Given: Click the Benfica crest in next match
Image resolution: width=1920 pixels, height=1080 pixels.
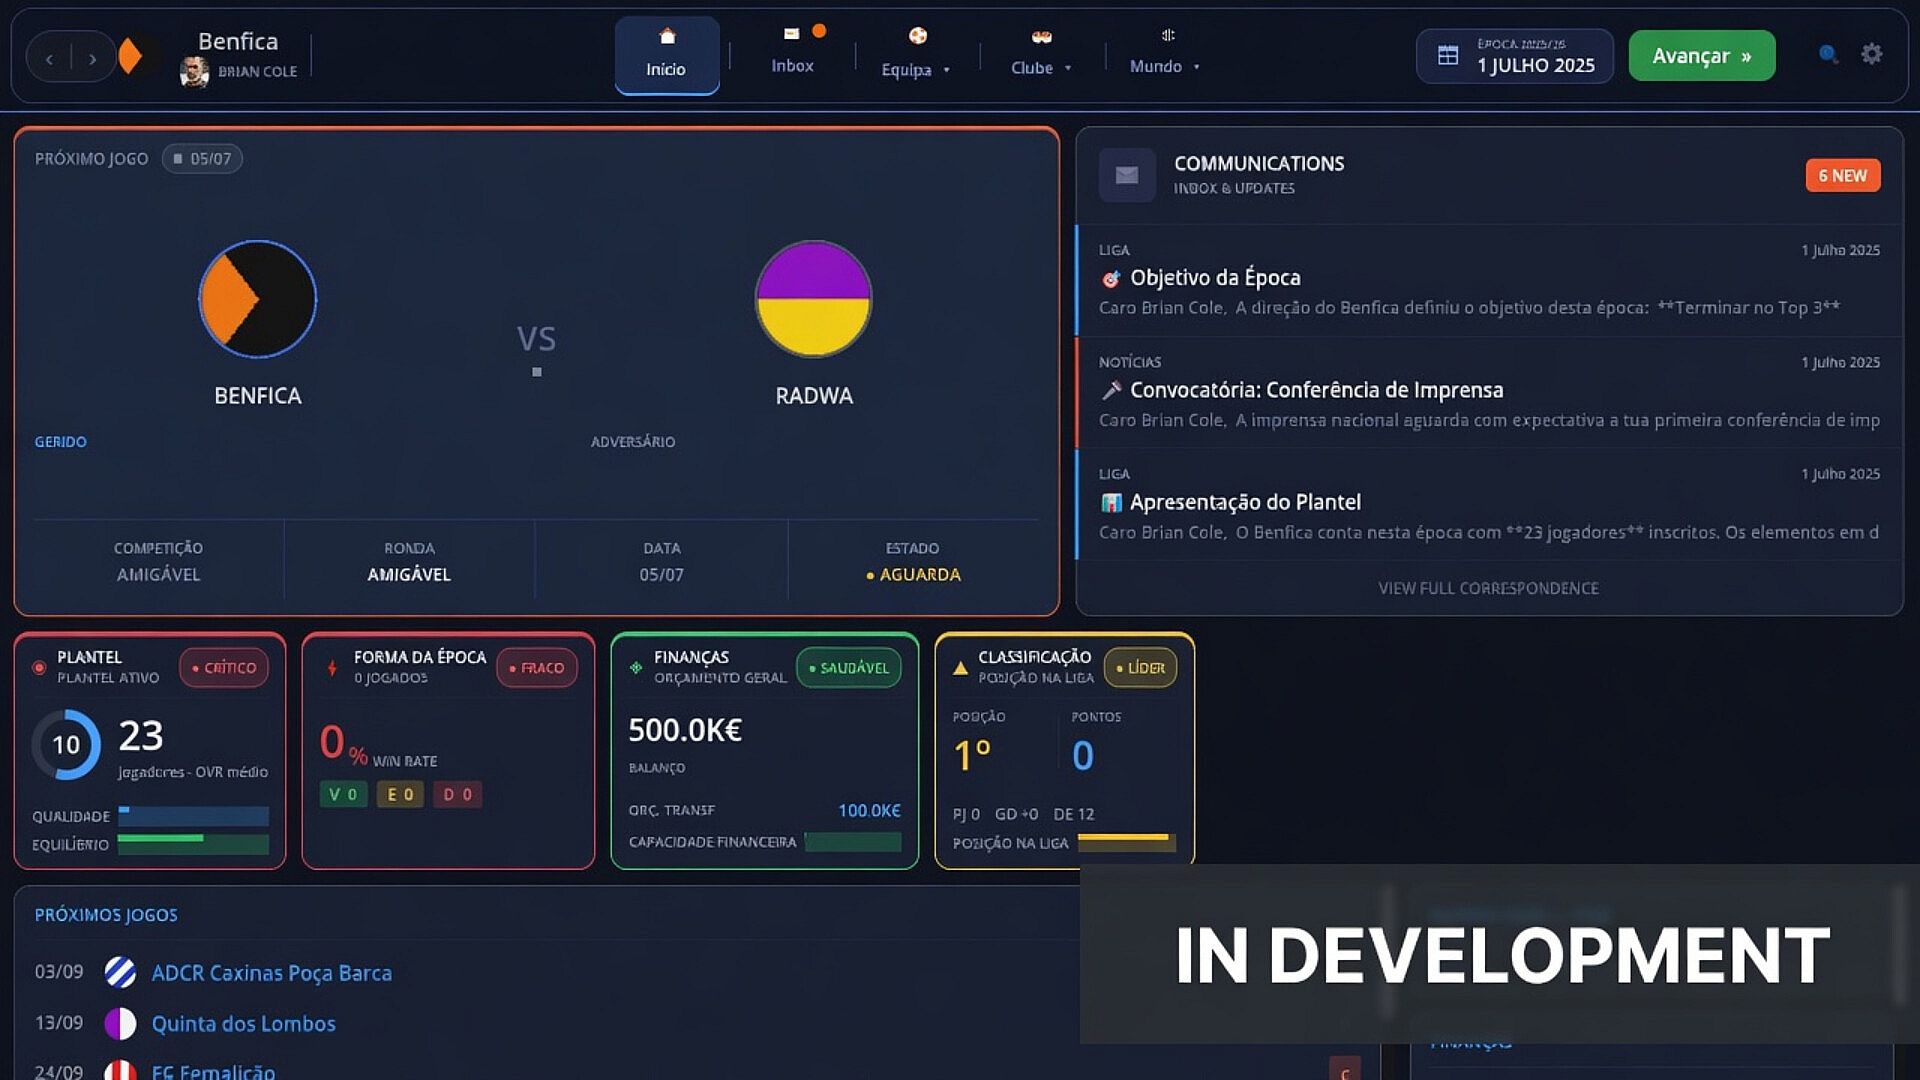Looking at the screenshot, I should pyautogui.click(x=258, y=299).
